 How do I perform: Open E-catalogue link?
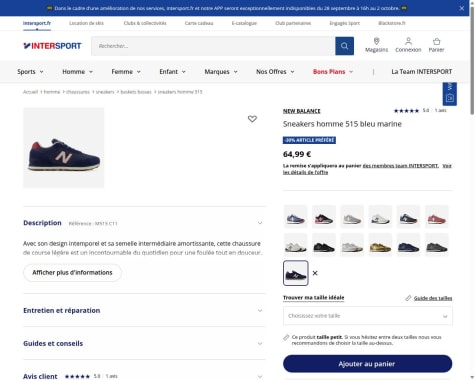[244, 23]
